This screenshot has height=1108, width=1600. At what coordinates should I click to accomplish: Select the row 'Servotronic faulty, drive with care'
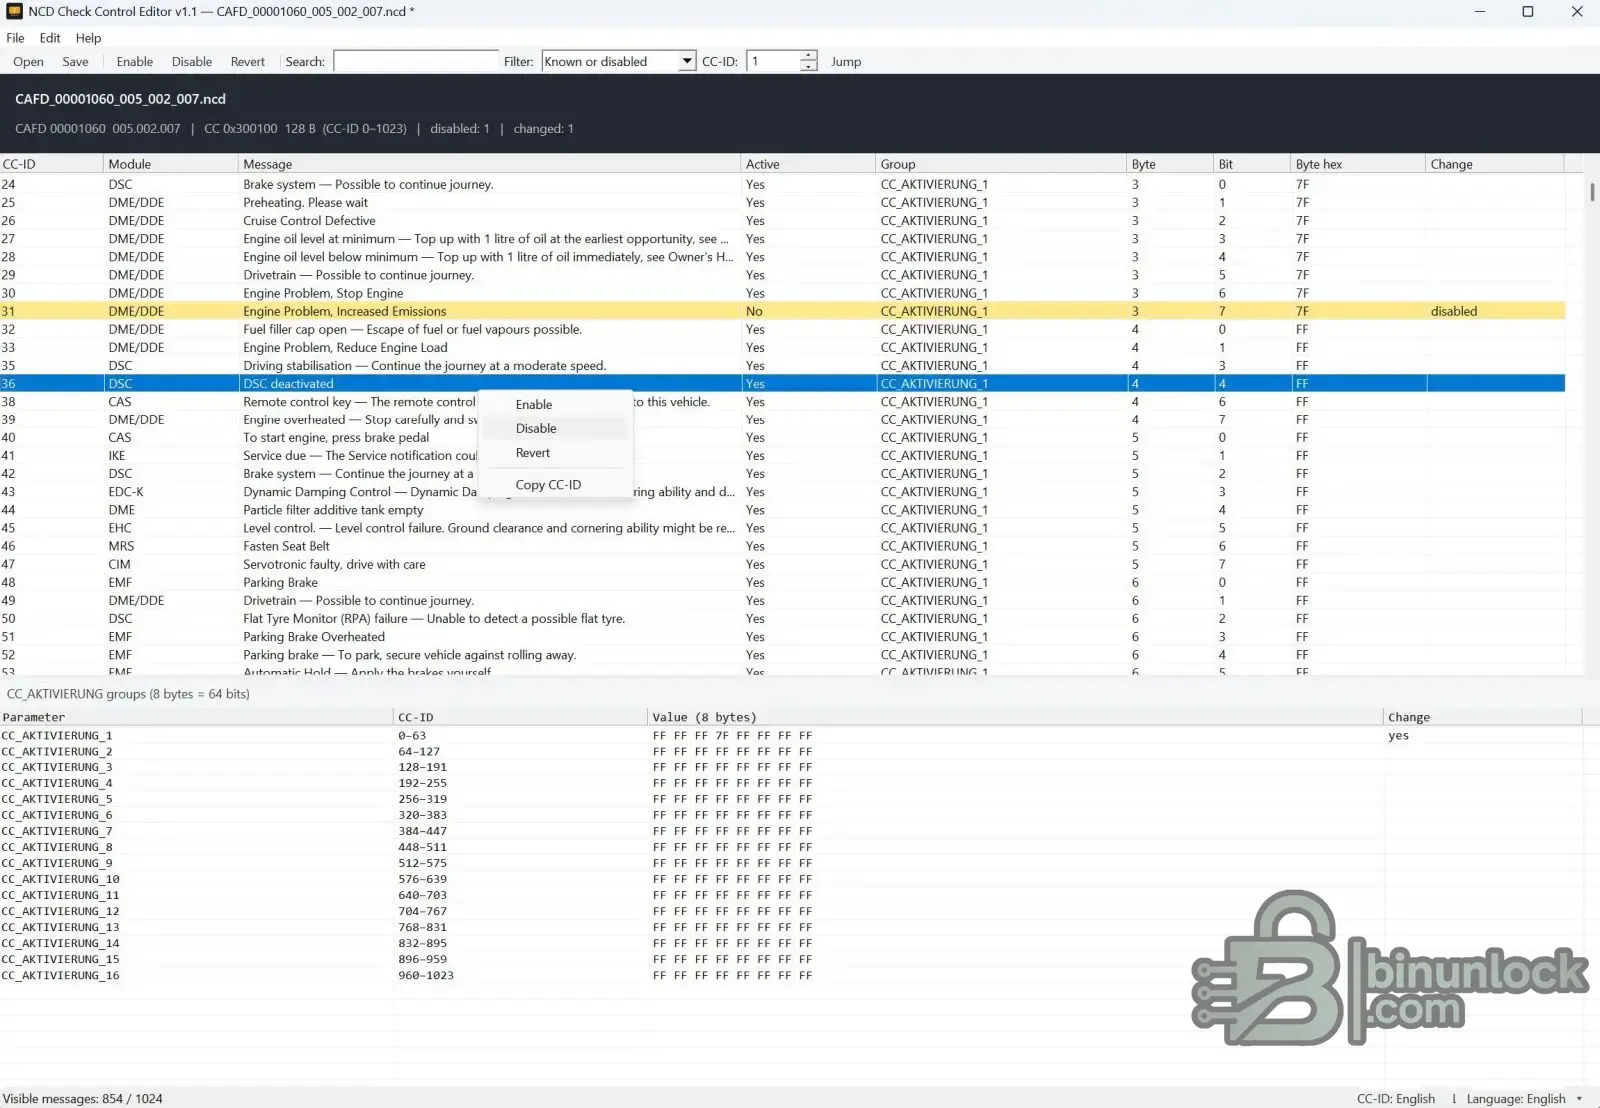point(782,564)
